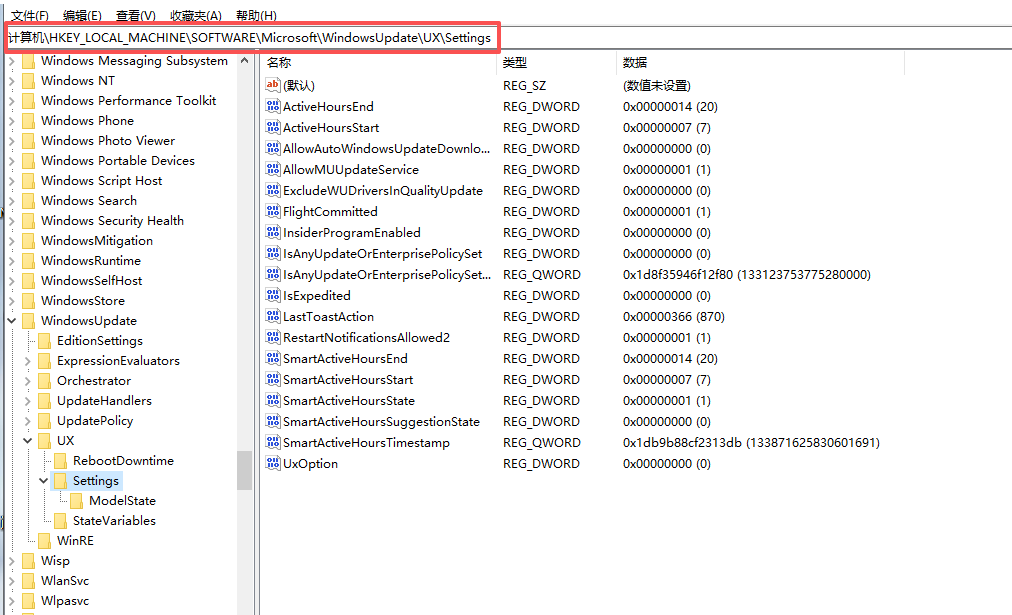Click the UxOption value icon
Viewport: 1012px width, 615px height.
click(273, 463)
